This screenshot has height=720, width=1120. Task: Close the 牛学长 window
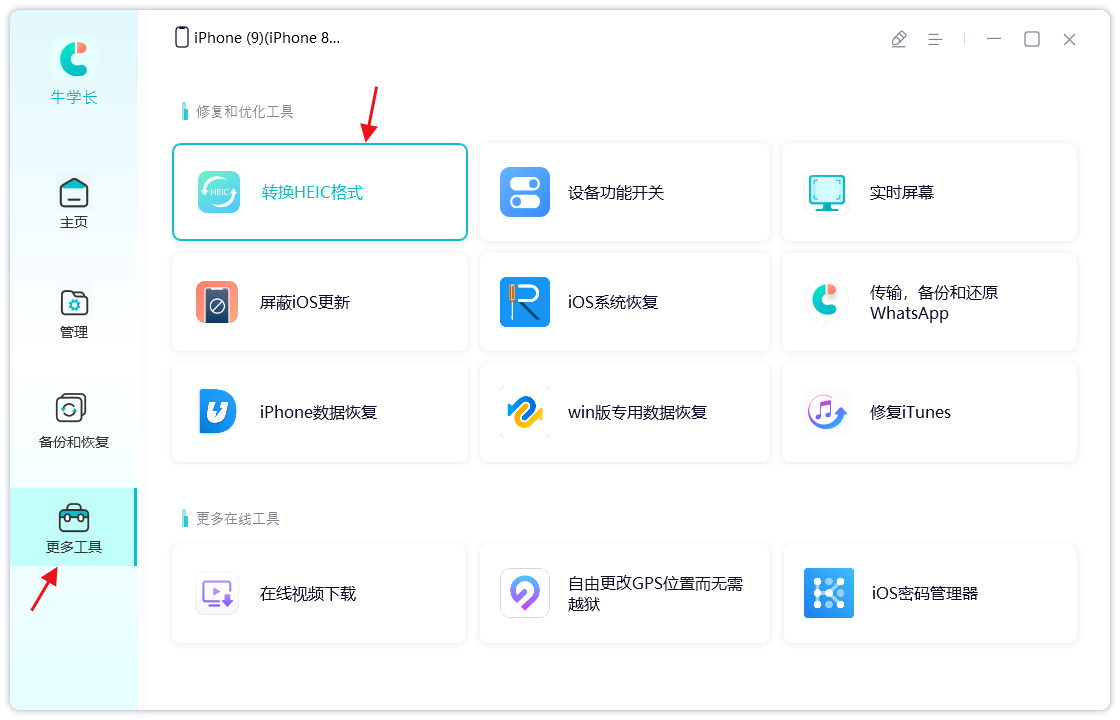(x=1069, y=39)
